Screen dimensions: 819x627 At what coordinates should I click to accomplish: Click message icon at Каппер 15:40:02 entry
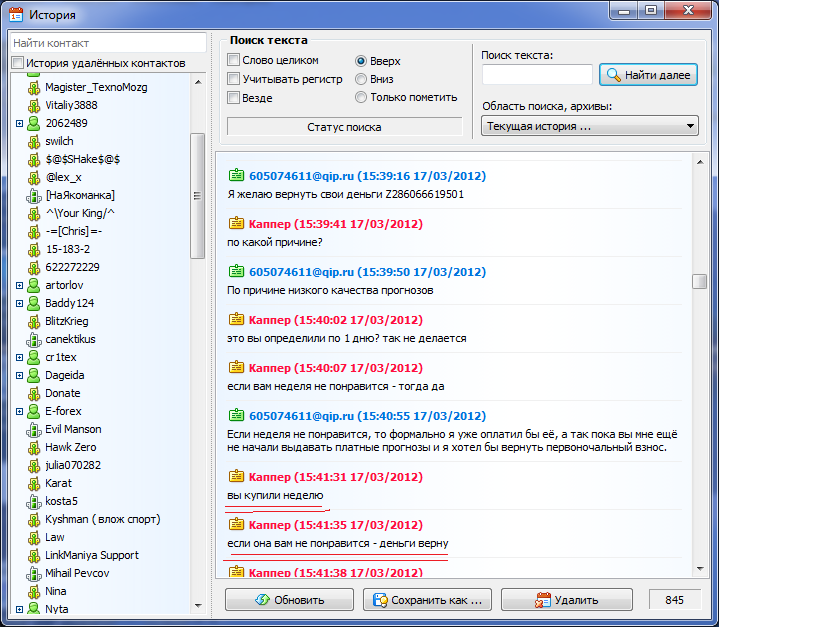[x=237, y=319]
